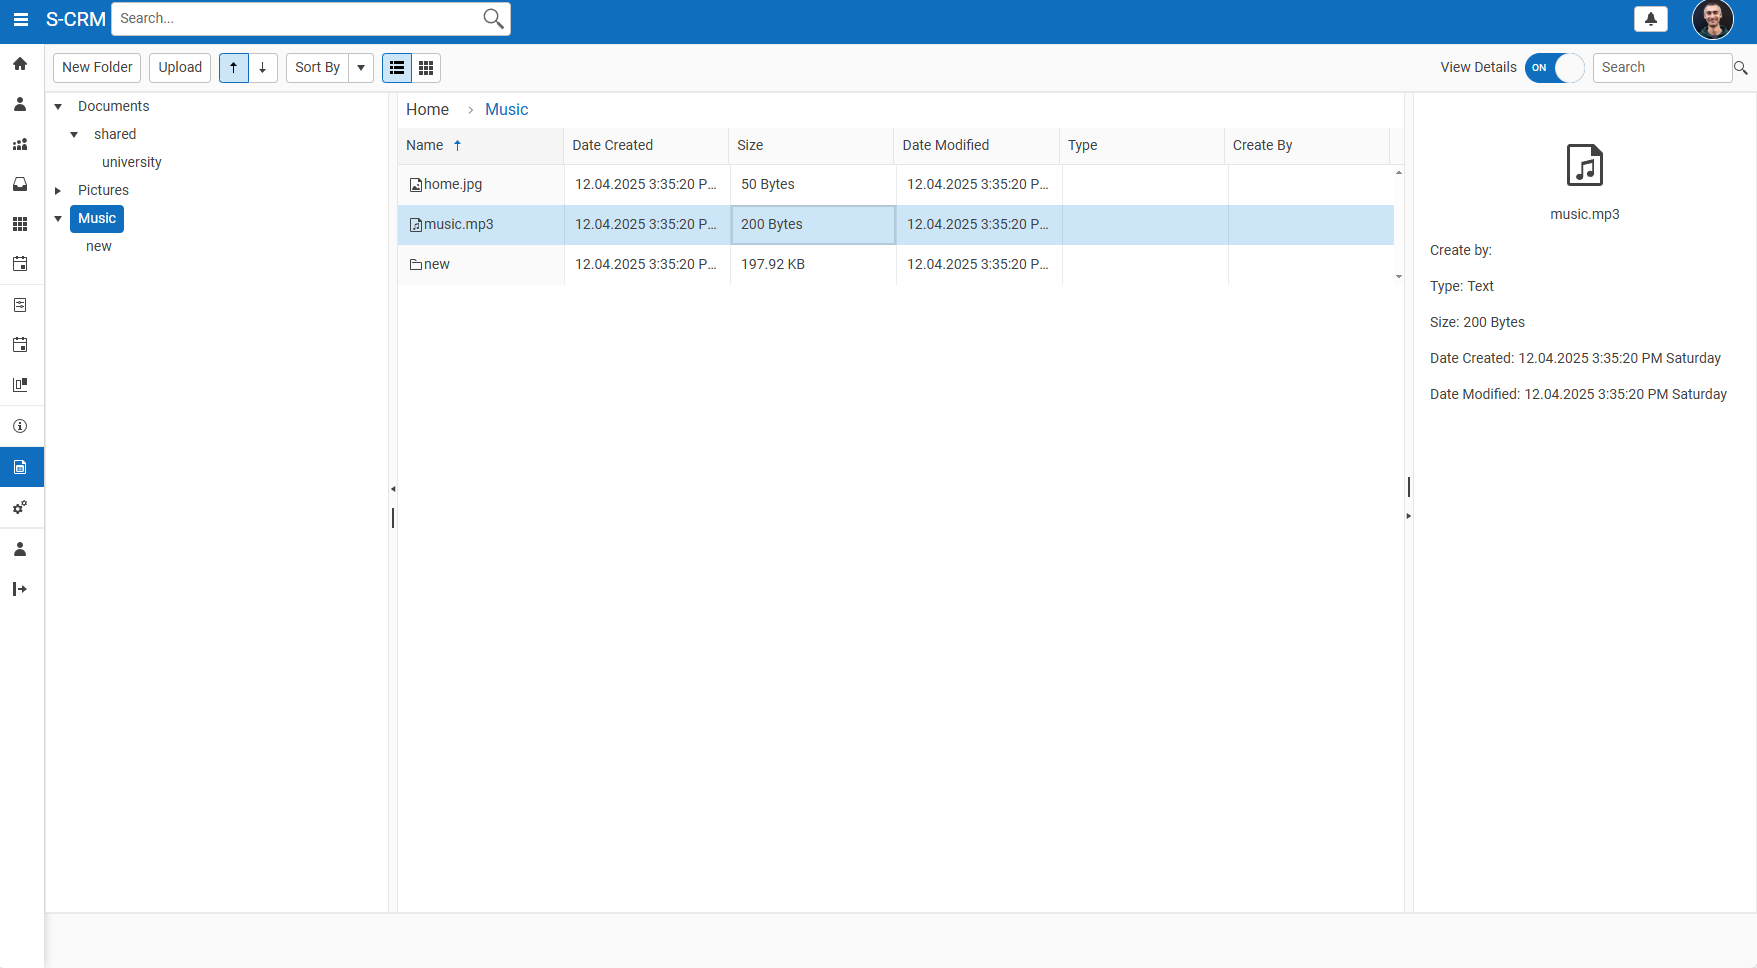Open the info circle sidebar icon
The width and height of the screenshot is (1757, 968).
point(20,426)
